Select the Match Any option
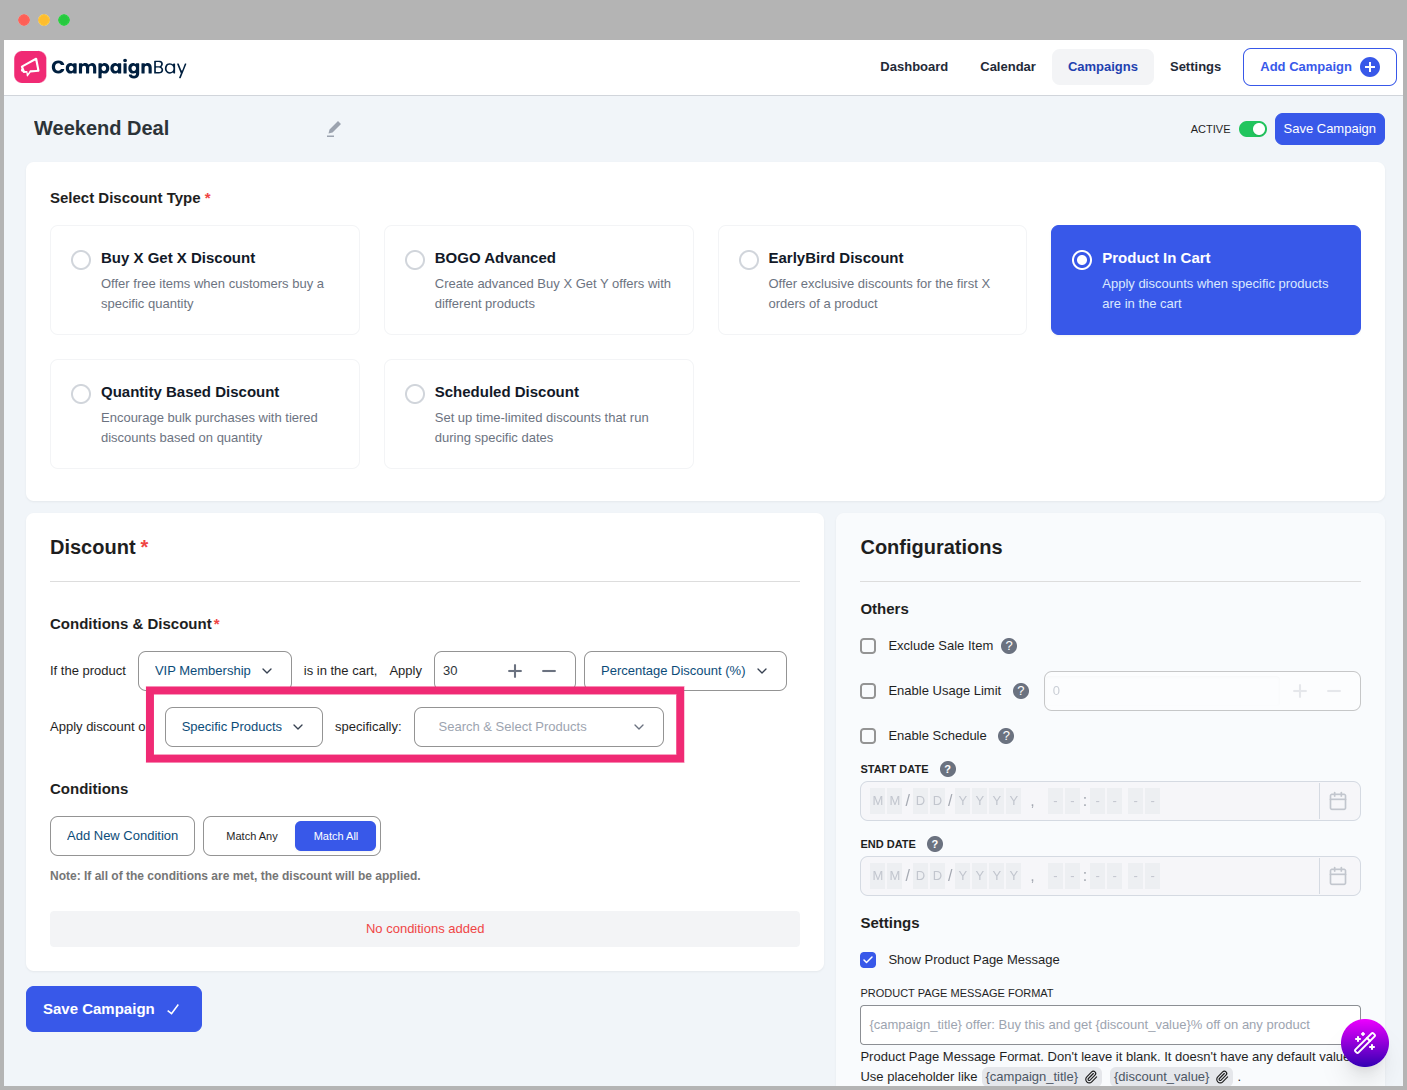This screenshot has width=1407, height=1090. point(252,836)
